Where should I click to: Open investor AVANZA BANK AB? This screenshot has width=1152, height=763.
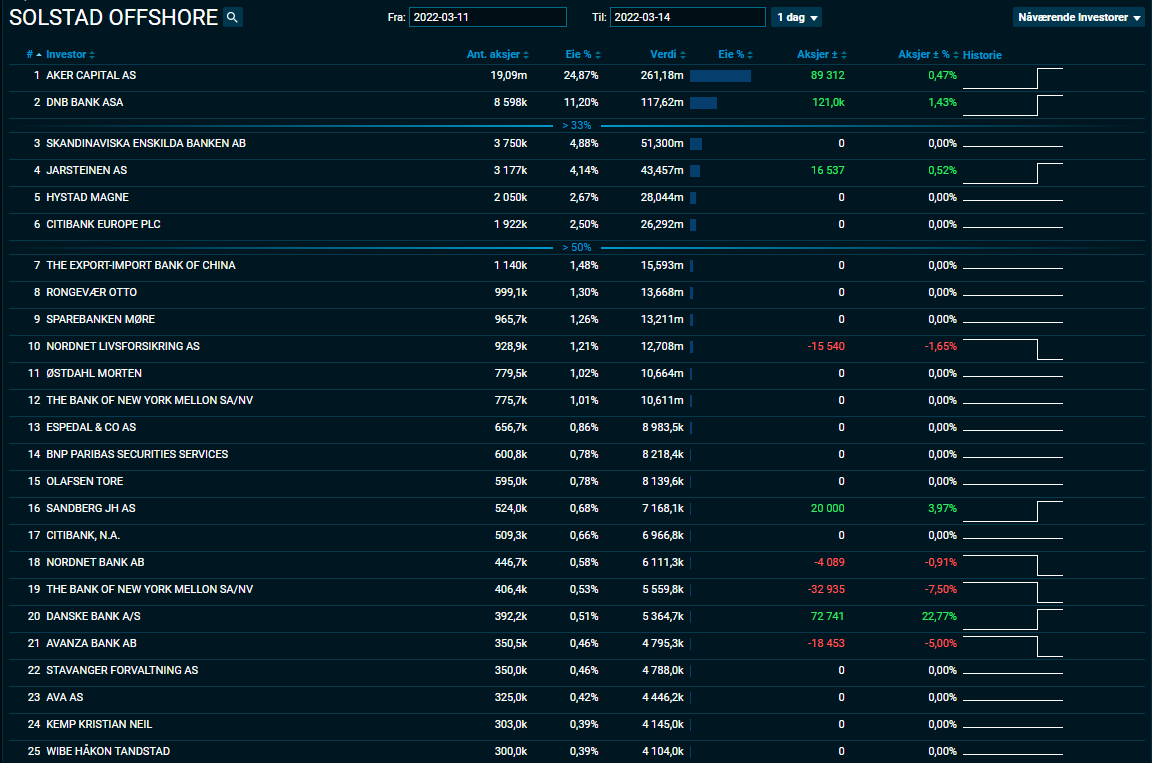tap(91, 643)
